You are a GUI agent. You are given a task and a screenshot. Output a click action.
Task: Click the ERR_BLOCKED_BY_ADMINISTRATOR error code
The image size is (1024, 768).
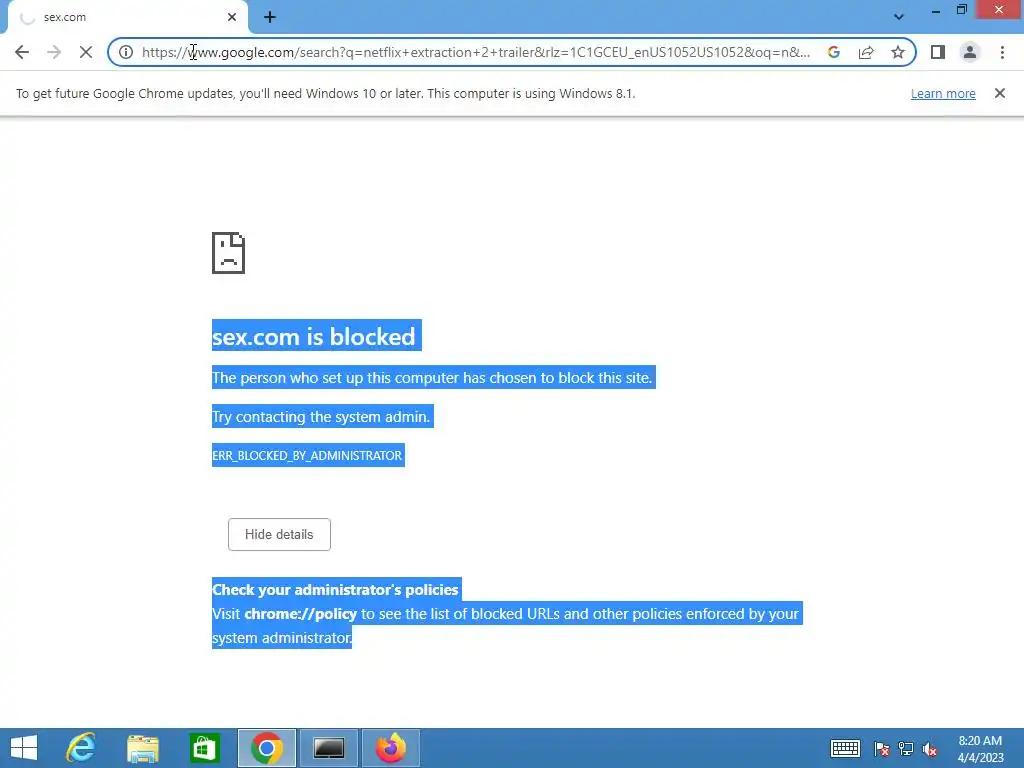pos(307,455)
